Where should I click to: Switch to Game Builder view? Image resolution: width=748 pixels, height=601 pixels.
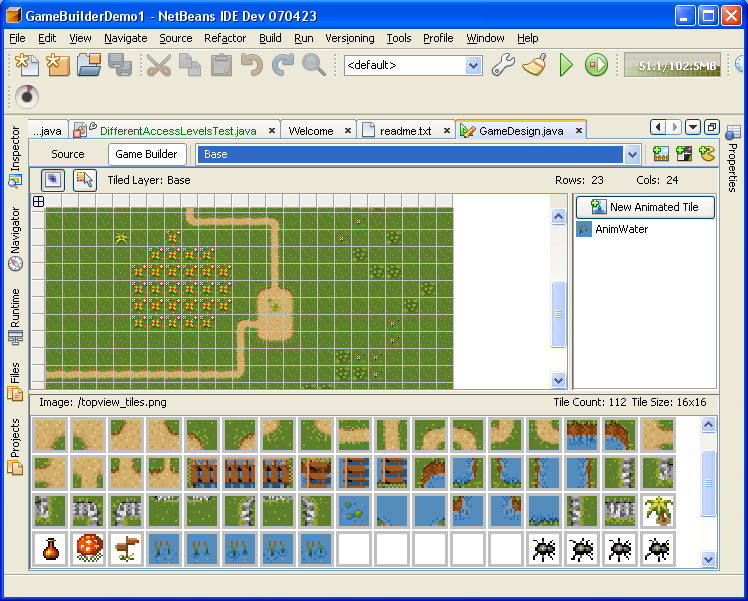pos(146,154)
